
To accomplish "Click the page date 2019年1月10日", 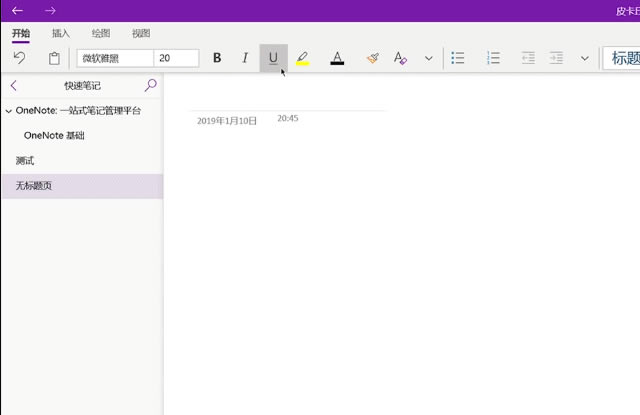I will [x=227, y=121].
